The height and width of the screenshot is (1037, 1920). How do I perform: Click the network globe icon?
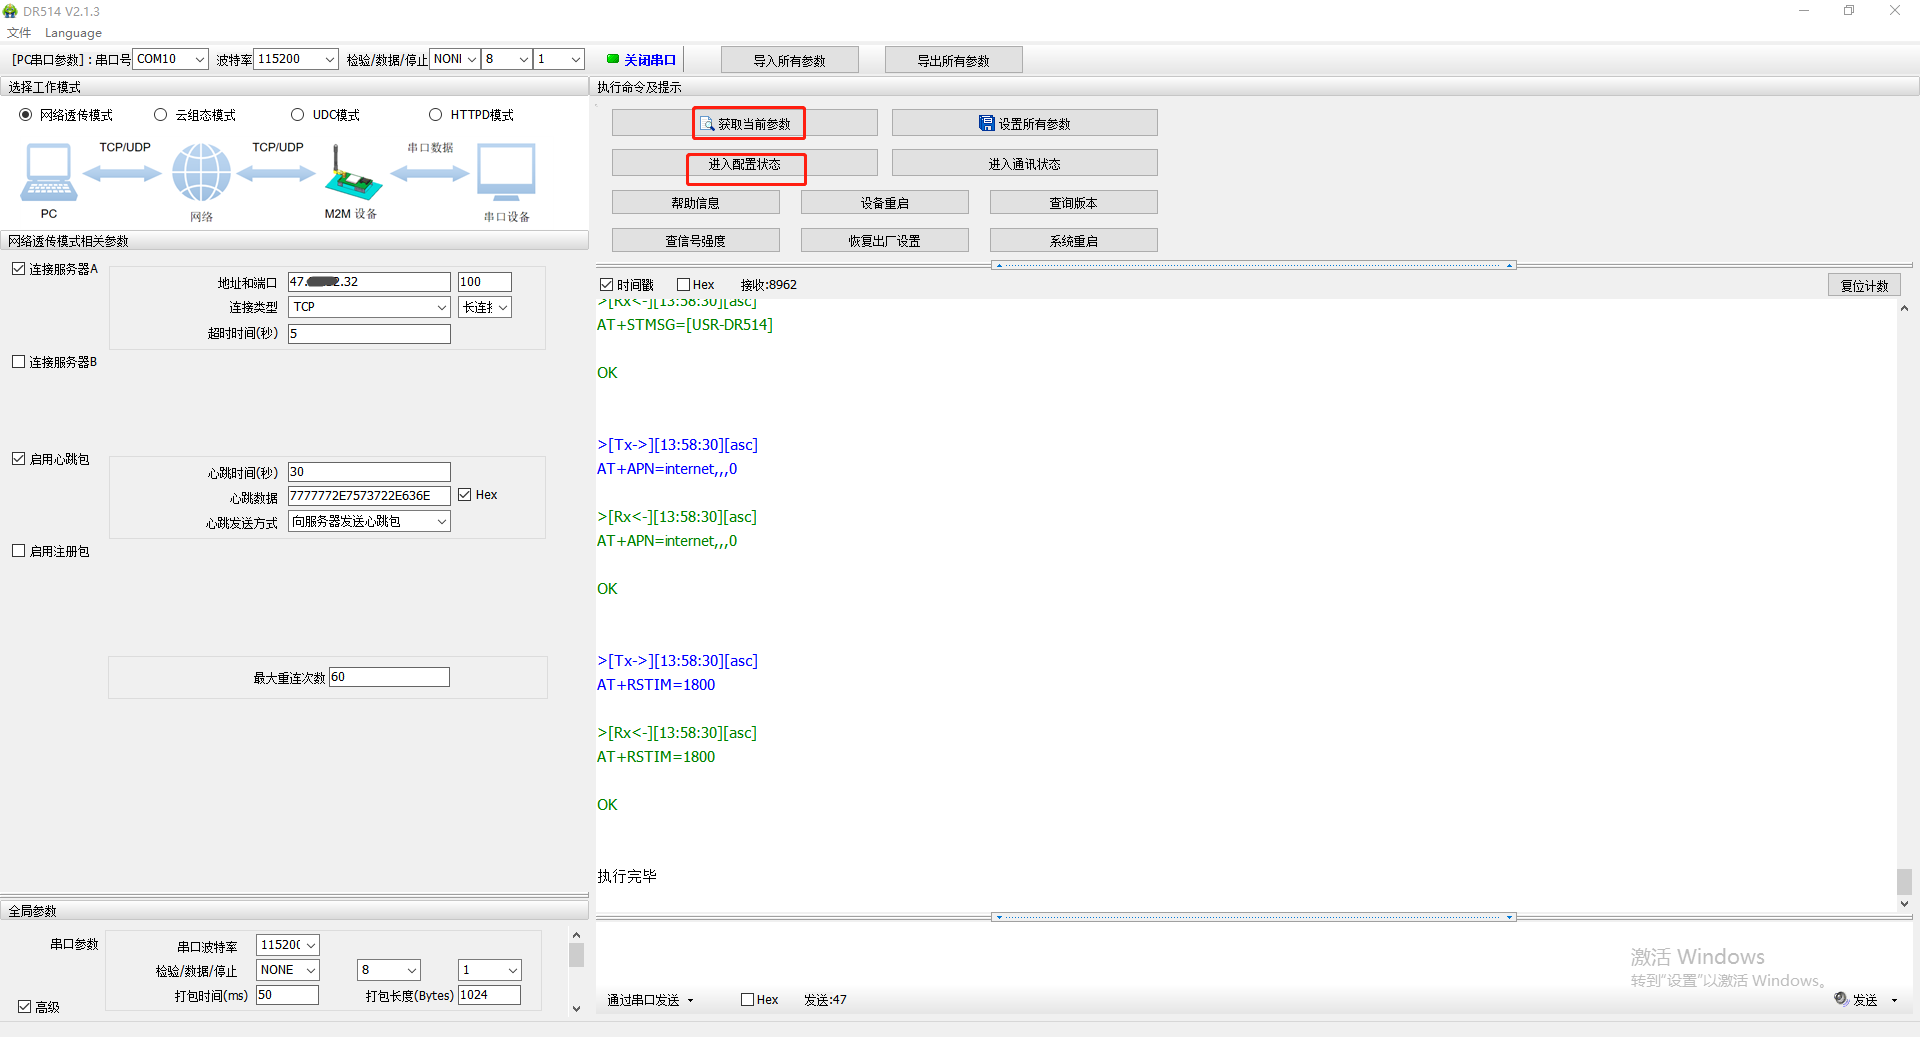[201, 172]
